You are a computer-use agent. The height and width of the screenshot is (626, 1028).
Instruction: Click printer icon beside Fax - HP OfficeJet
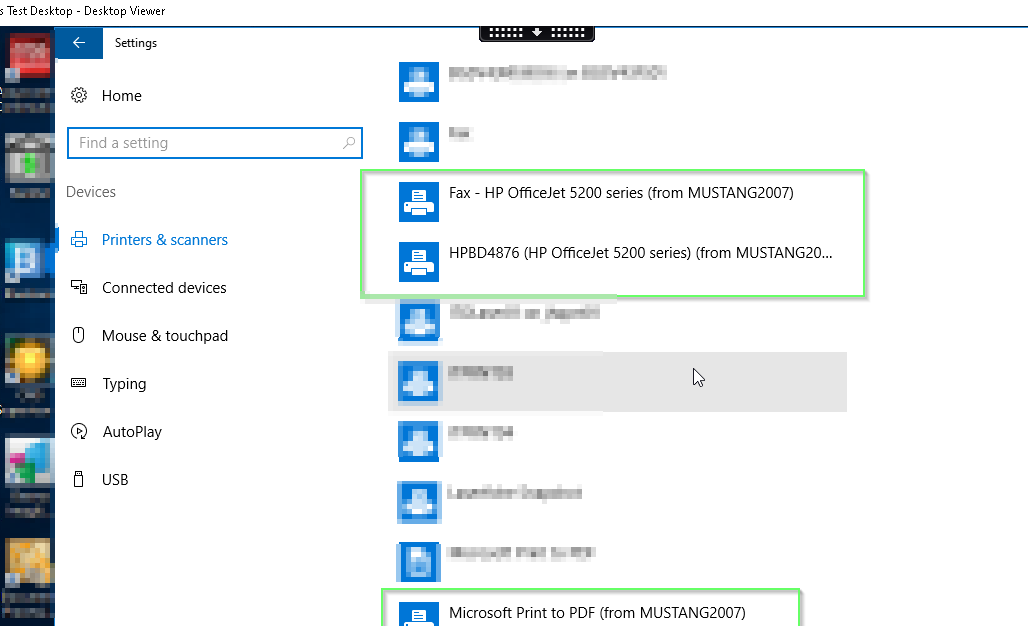419,202
